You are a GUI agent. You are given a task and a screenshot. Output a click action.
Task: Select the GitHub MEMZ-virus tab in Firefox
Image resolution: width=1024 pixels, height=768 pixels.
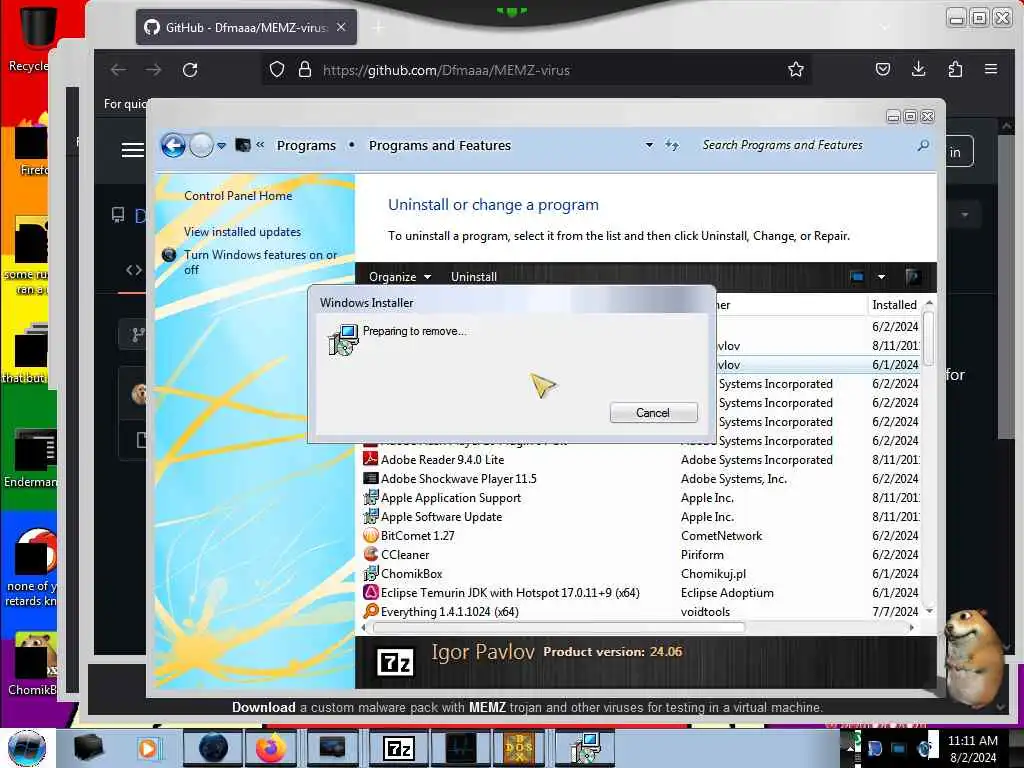tap(246, 27)
